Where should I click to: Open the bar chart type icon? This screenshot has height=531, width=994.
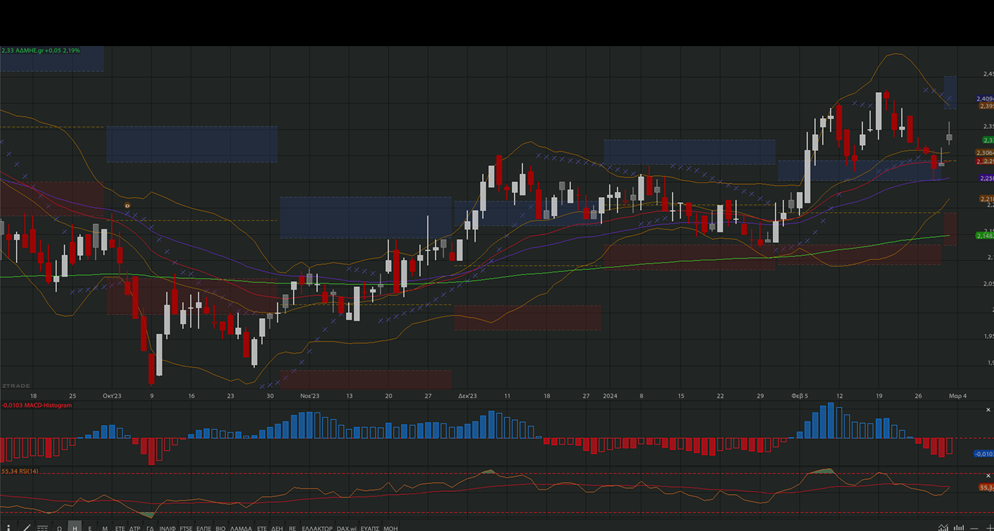959,527
